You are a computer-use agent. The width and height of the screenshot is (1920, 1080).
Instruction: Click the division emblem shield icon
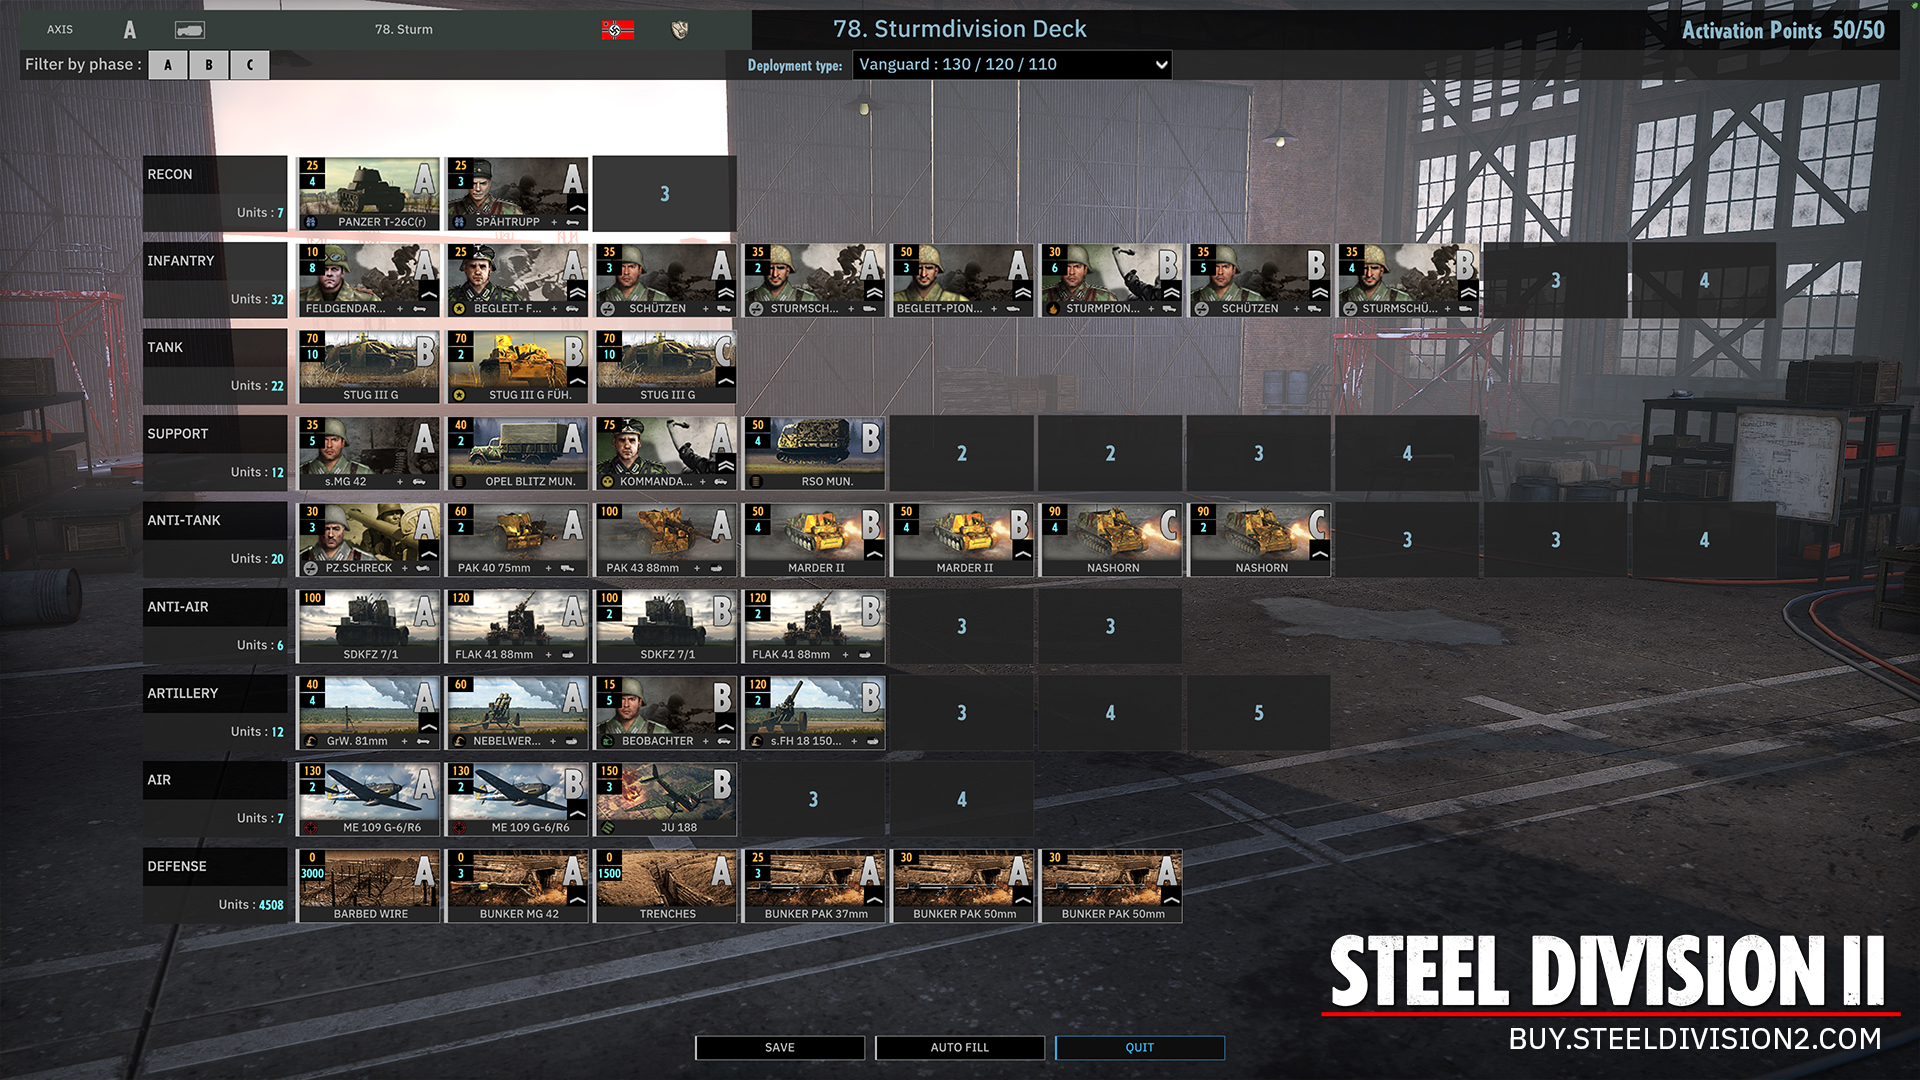tap(679, 30)
